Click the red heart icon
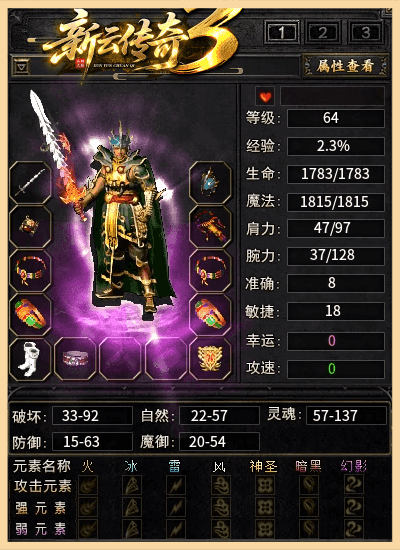Image resolution: width=400 pixels, height=550 pixels. pos(265,96)
